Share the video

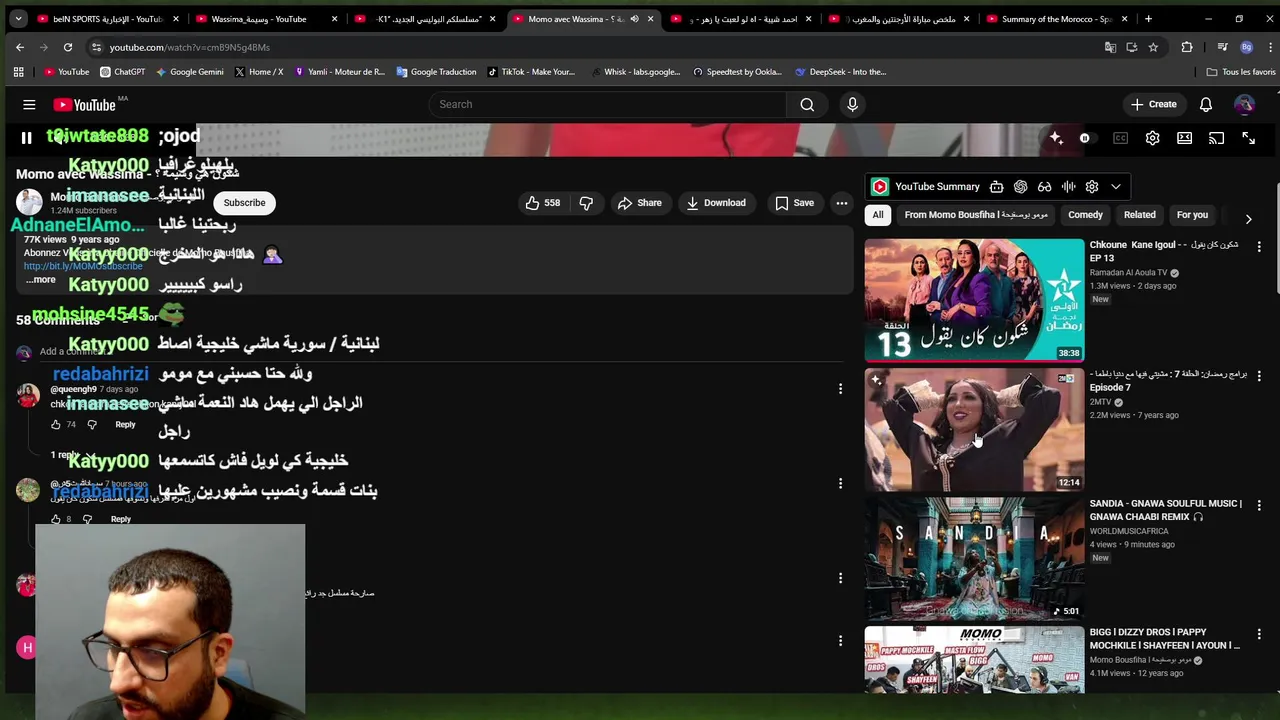pos(639,203)
